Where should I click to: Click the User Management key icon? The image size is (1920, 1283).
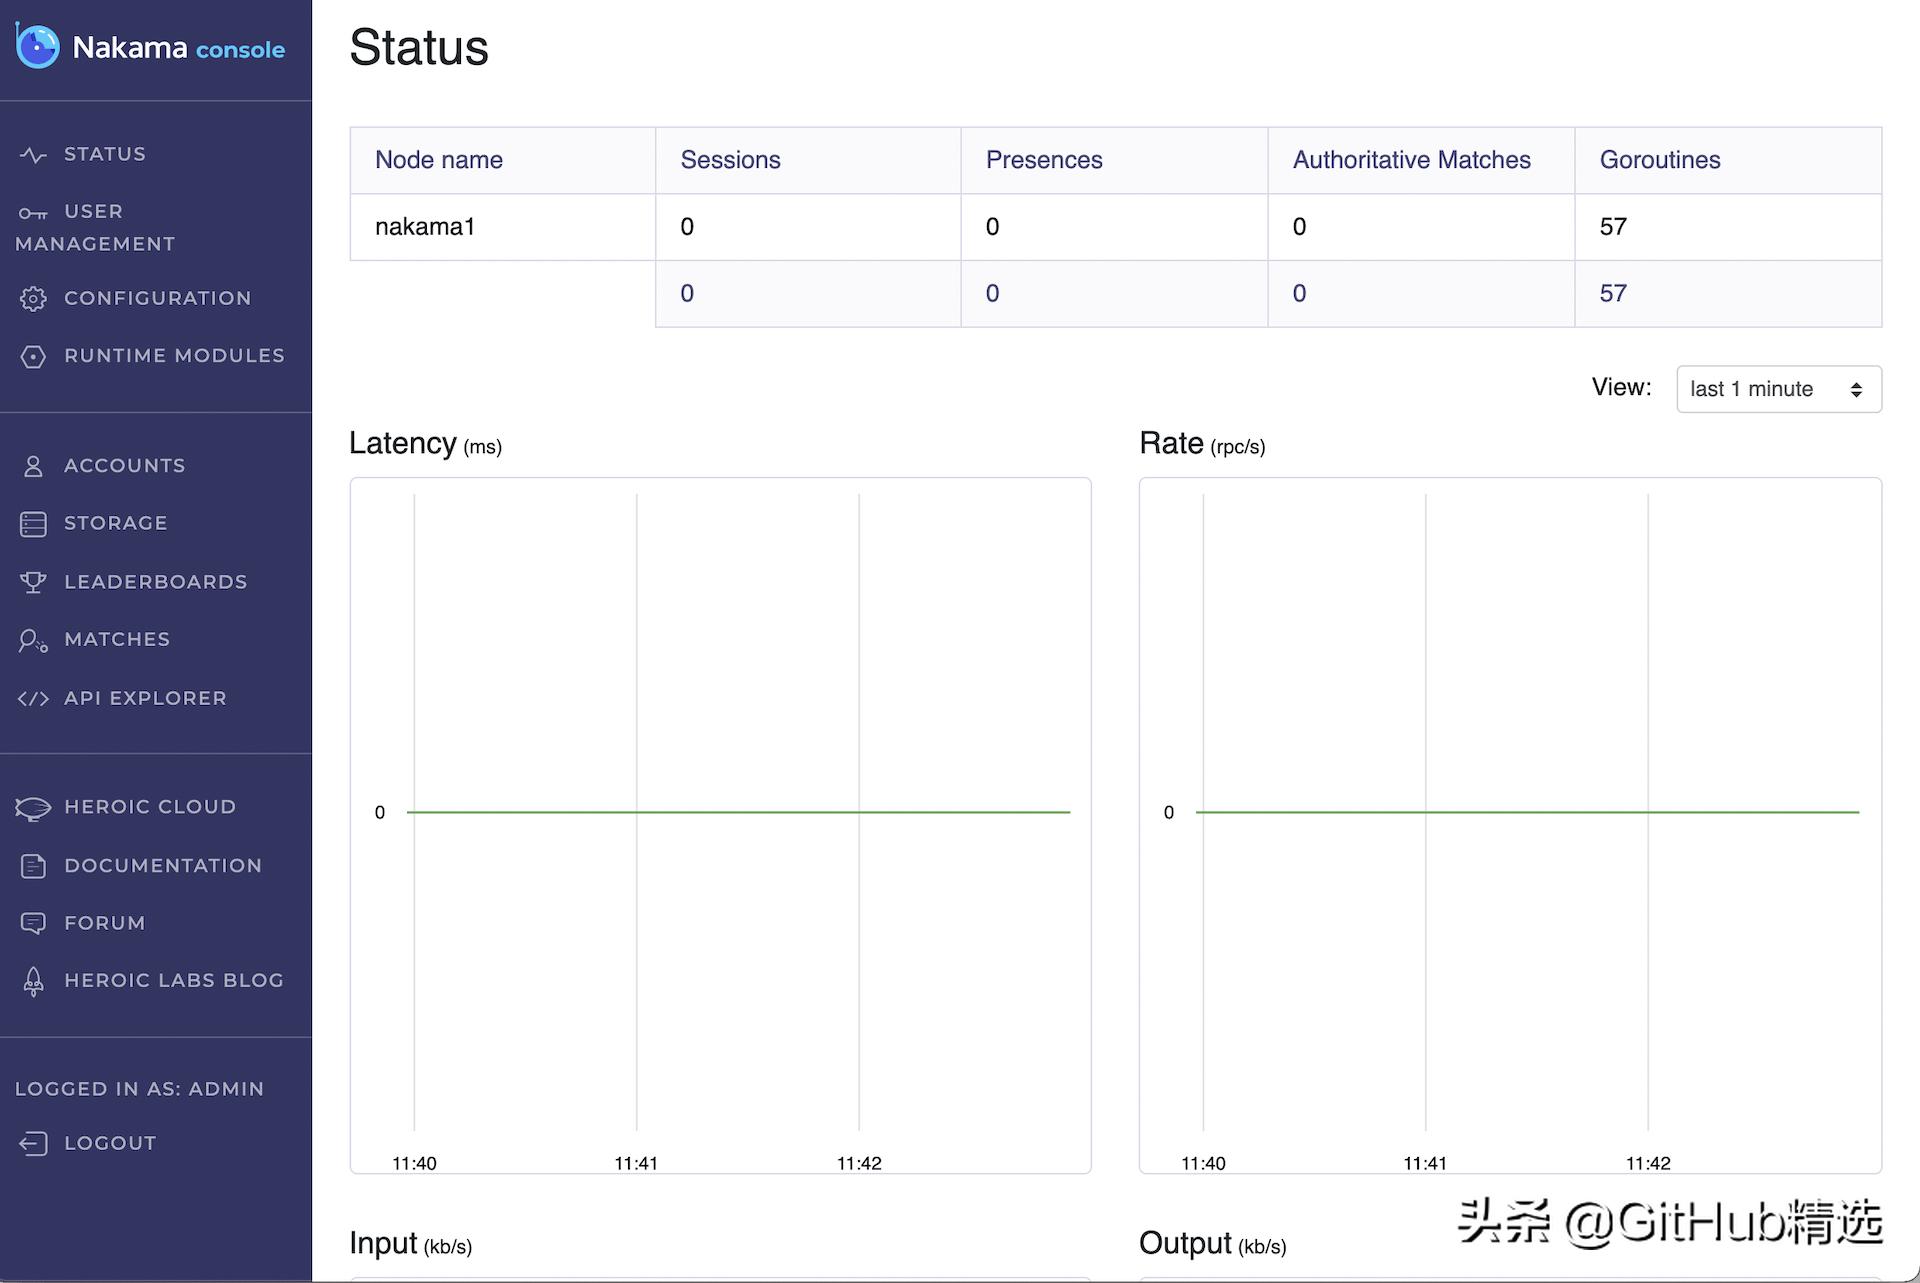click(33, 213)
